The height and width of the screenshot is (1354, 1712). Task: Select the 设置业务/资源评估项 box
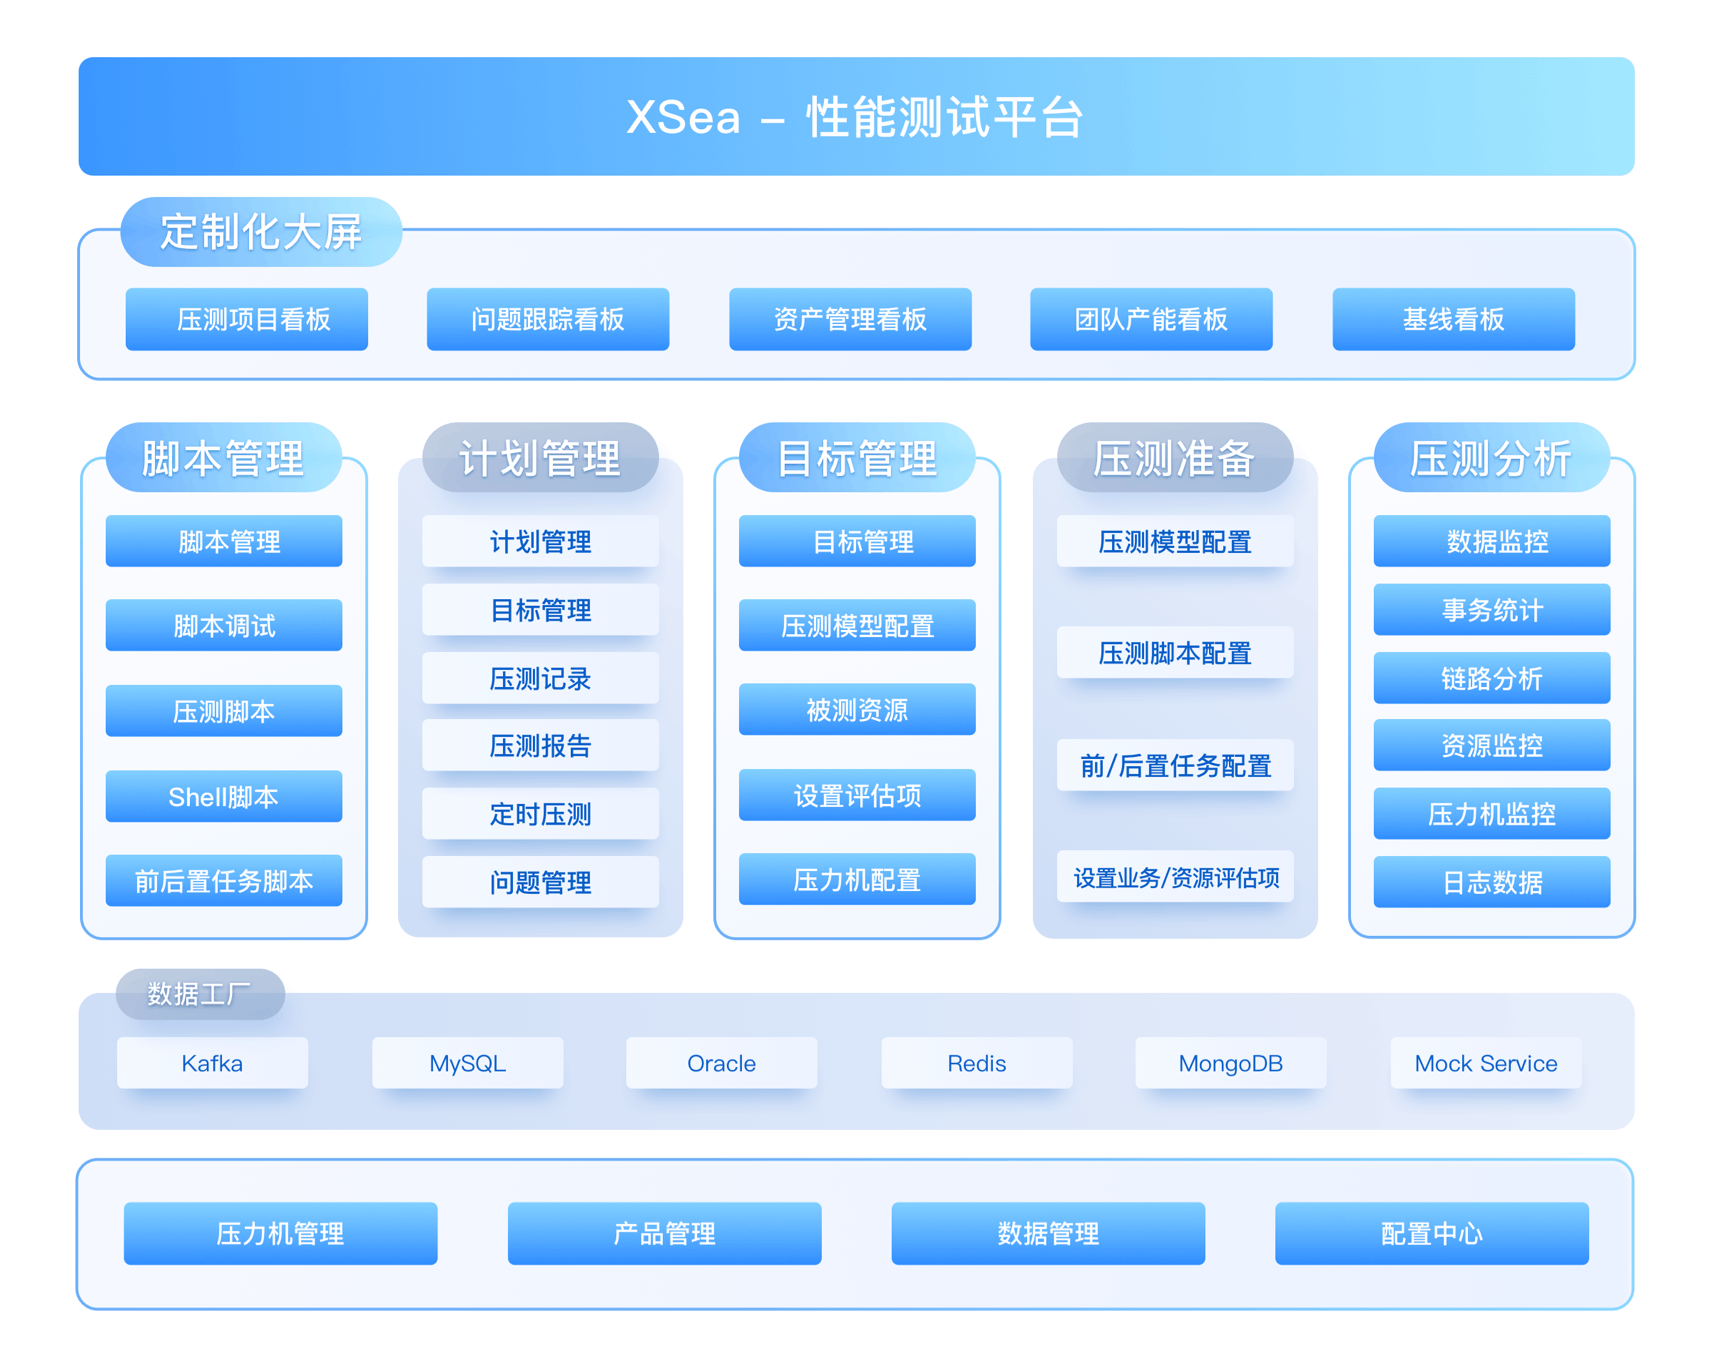tap(1175, 877)
